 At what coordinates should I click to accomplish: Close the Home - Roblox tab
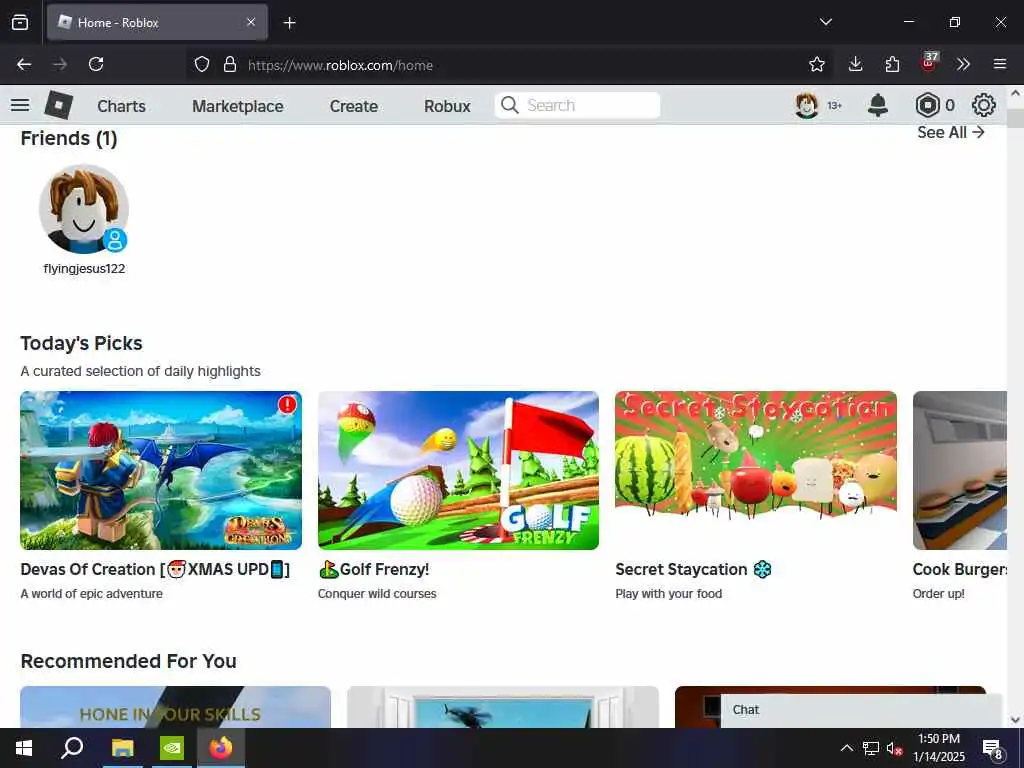251,22
